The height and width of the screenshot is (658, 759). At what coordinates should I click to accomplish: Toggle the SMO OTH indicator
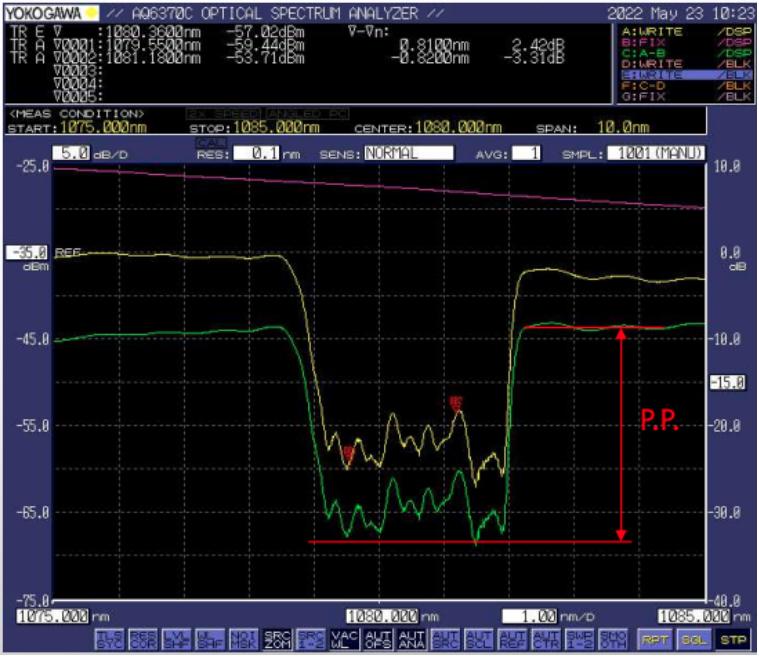coord(612,639)
